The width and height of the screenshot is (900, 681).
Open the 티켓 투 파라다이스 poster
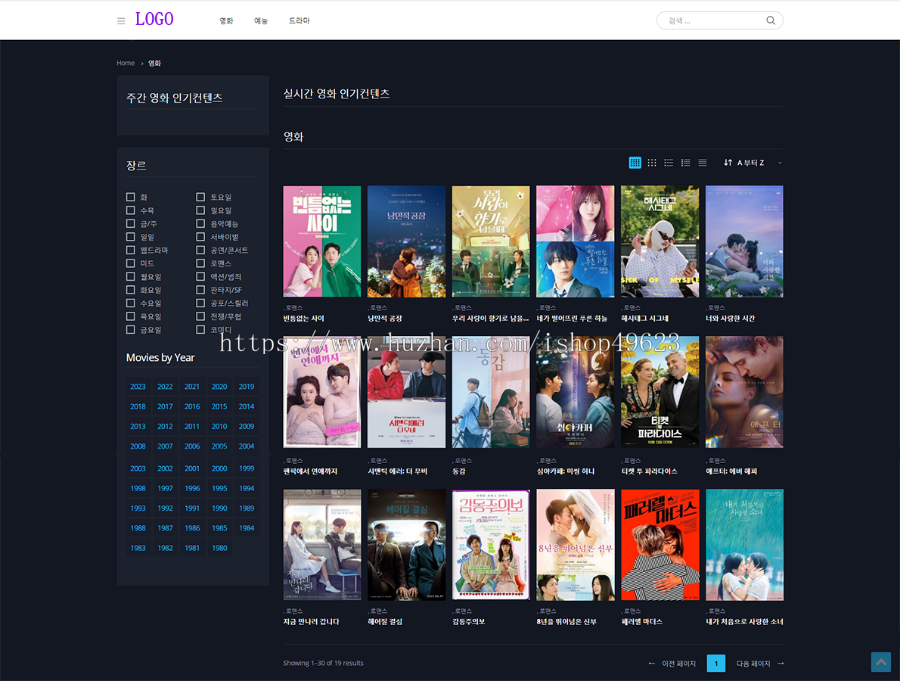[x=660, y=392]
